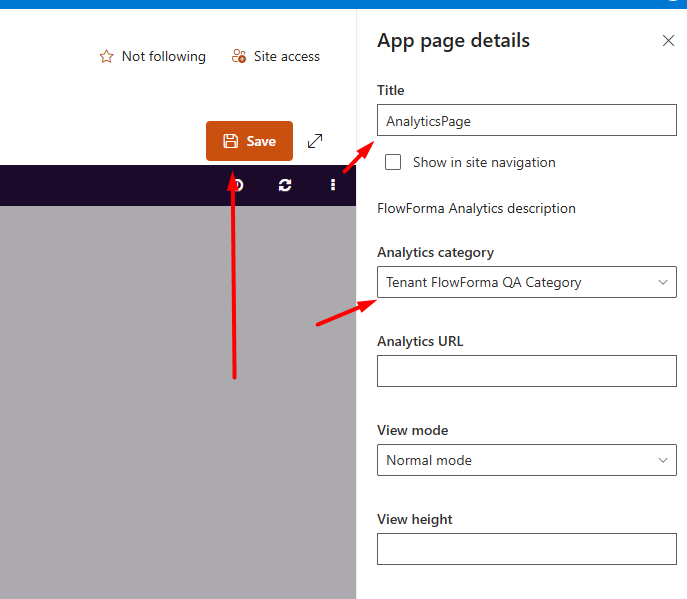Expand Analytics category chevron arrow
The image size is (687, 599).
(x=663, y=282)
